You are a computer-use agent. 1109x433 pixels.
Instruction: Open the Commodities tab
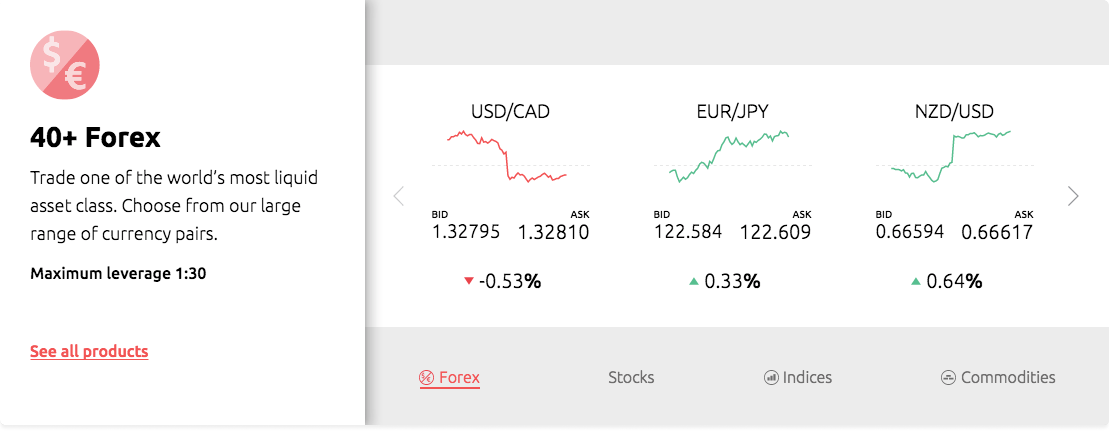(1008, 378)
